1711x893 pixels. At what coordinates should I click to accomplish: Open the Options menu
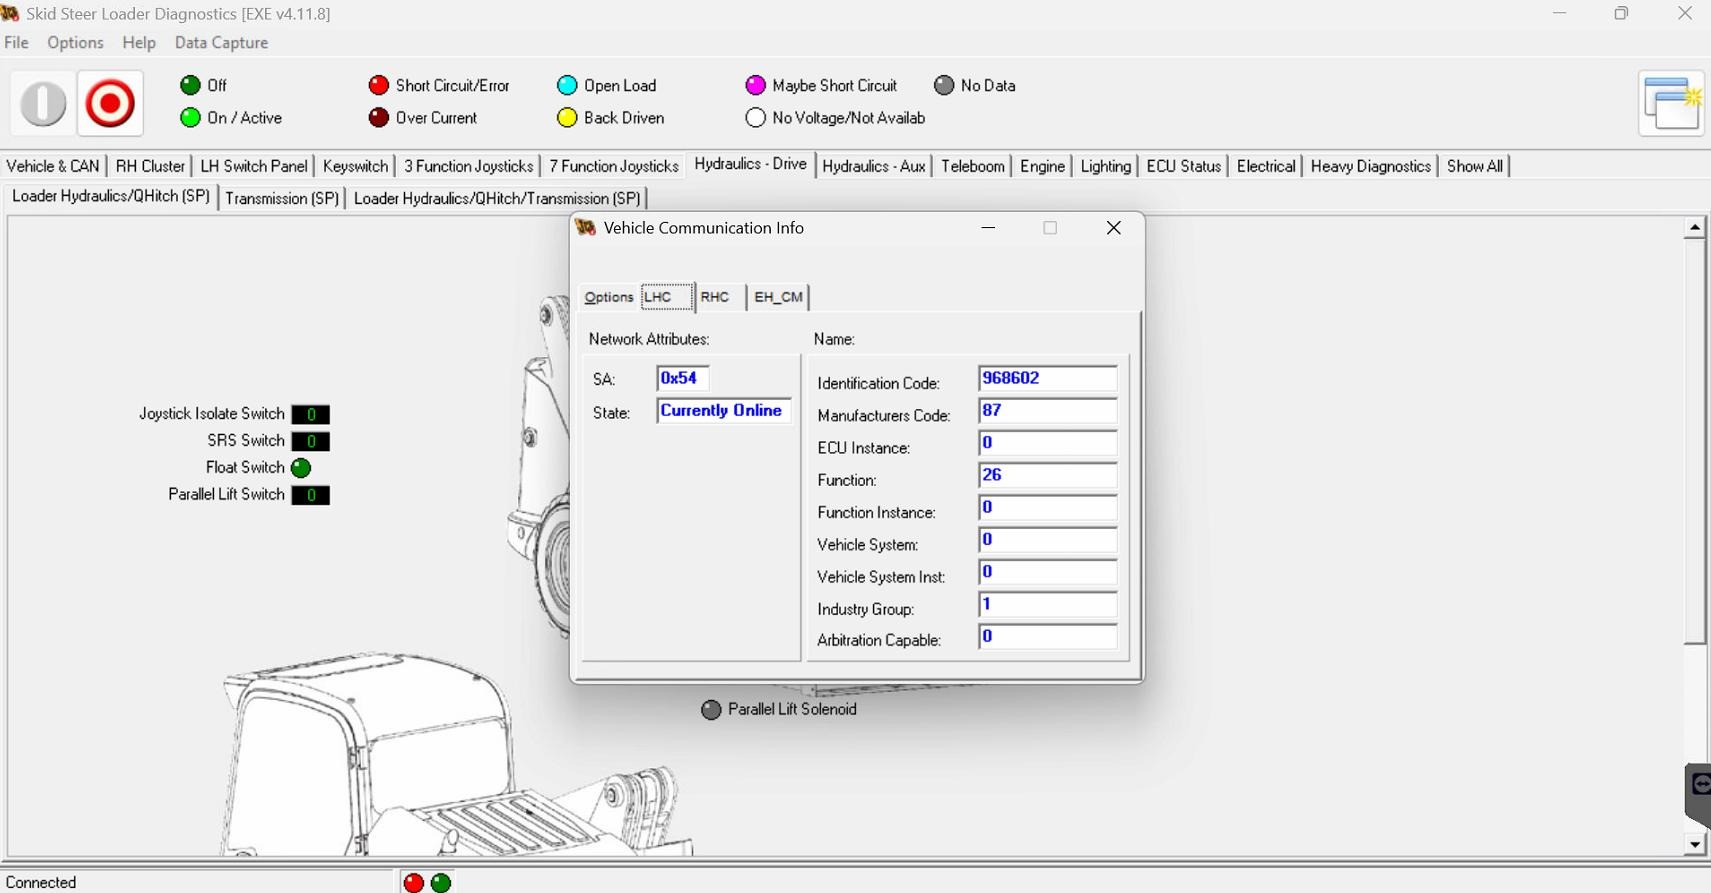[75, 43]
